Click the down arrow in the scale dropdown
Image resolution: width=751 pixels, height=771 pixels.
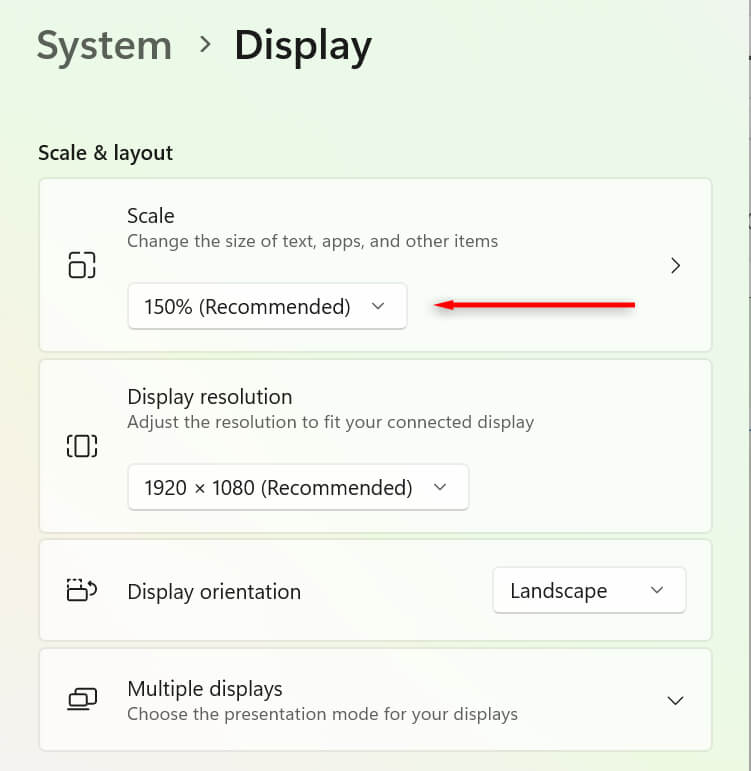tap(378, 307)
